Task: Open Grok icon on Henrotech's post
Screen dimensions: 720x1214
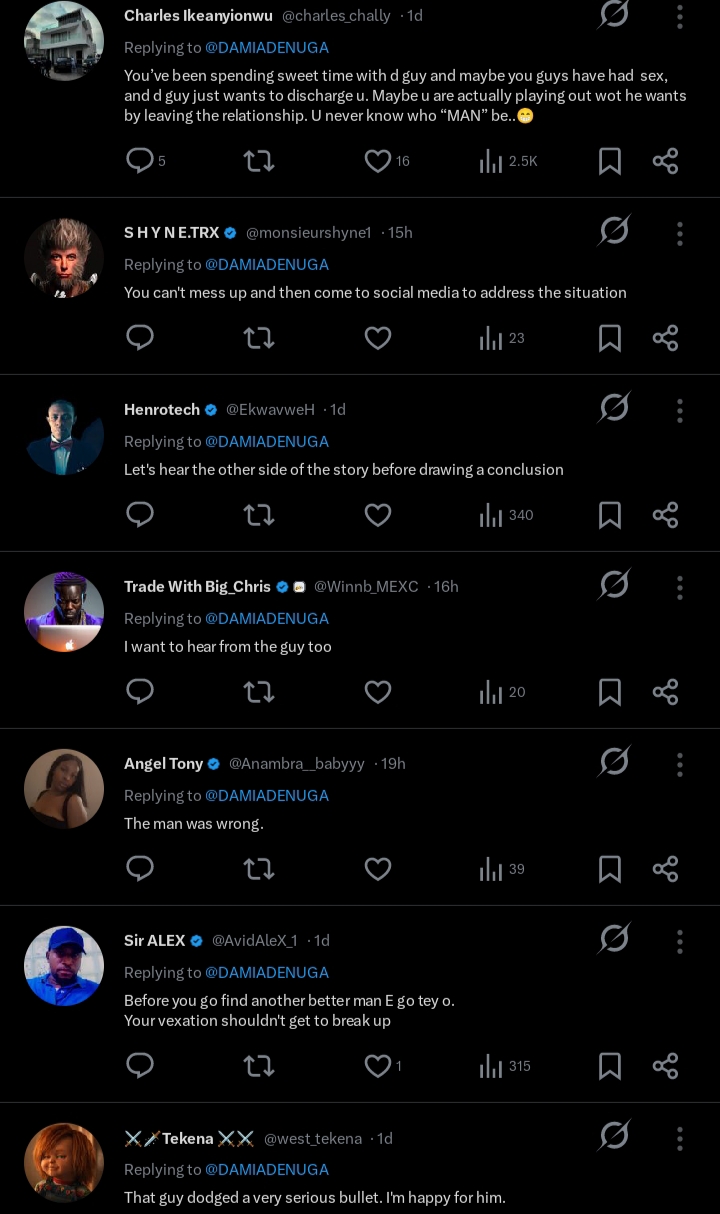Action: (614, 408)
